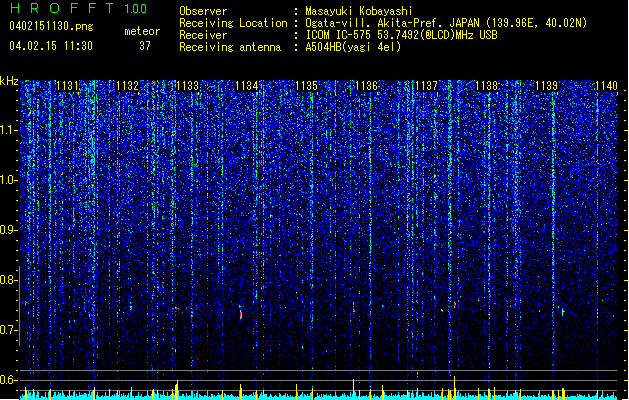
Task: Click time marker 1134
Action: pos(247,86)
